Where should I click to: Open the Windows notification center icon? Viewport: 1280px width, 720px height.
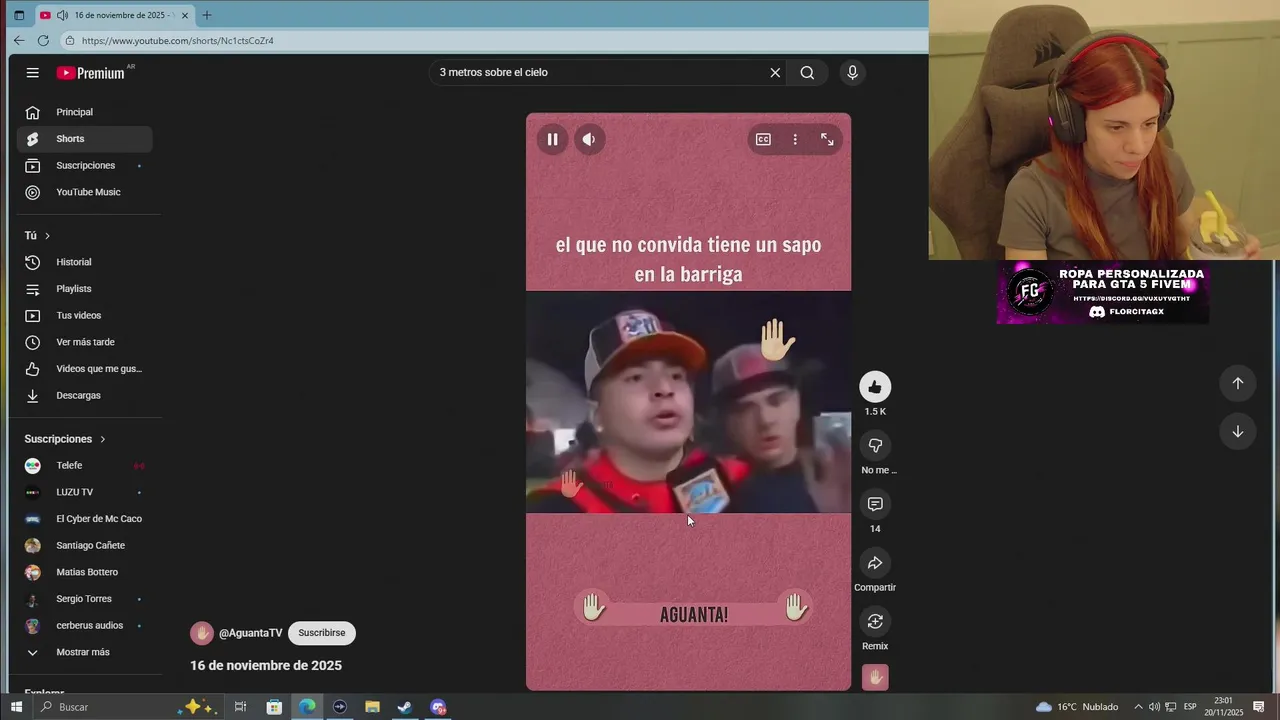coord(1259,707)
